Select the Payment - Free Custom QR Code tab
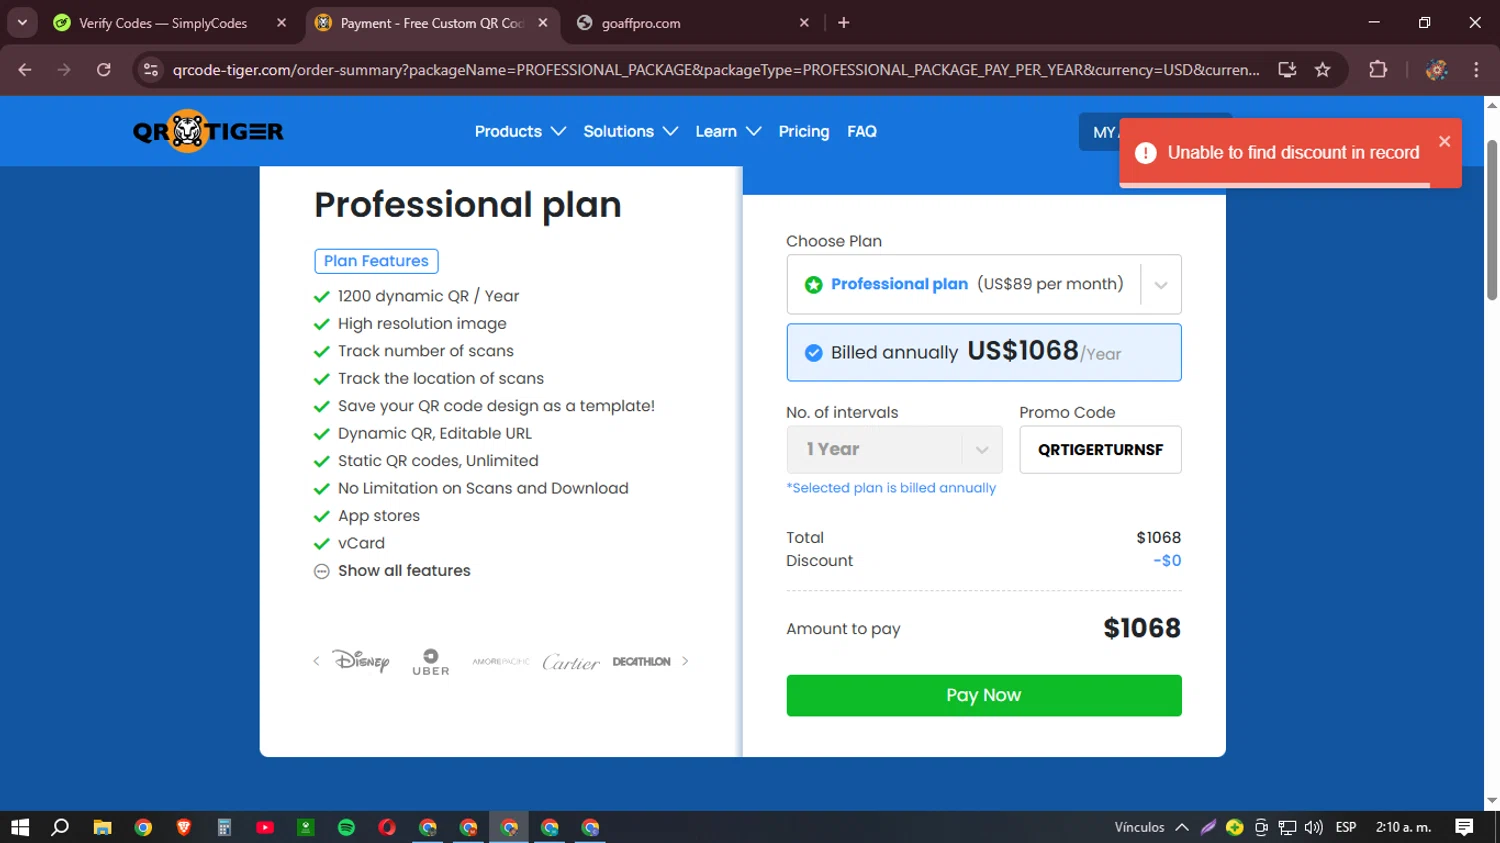1500x843 pixels. point(432,23)
